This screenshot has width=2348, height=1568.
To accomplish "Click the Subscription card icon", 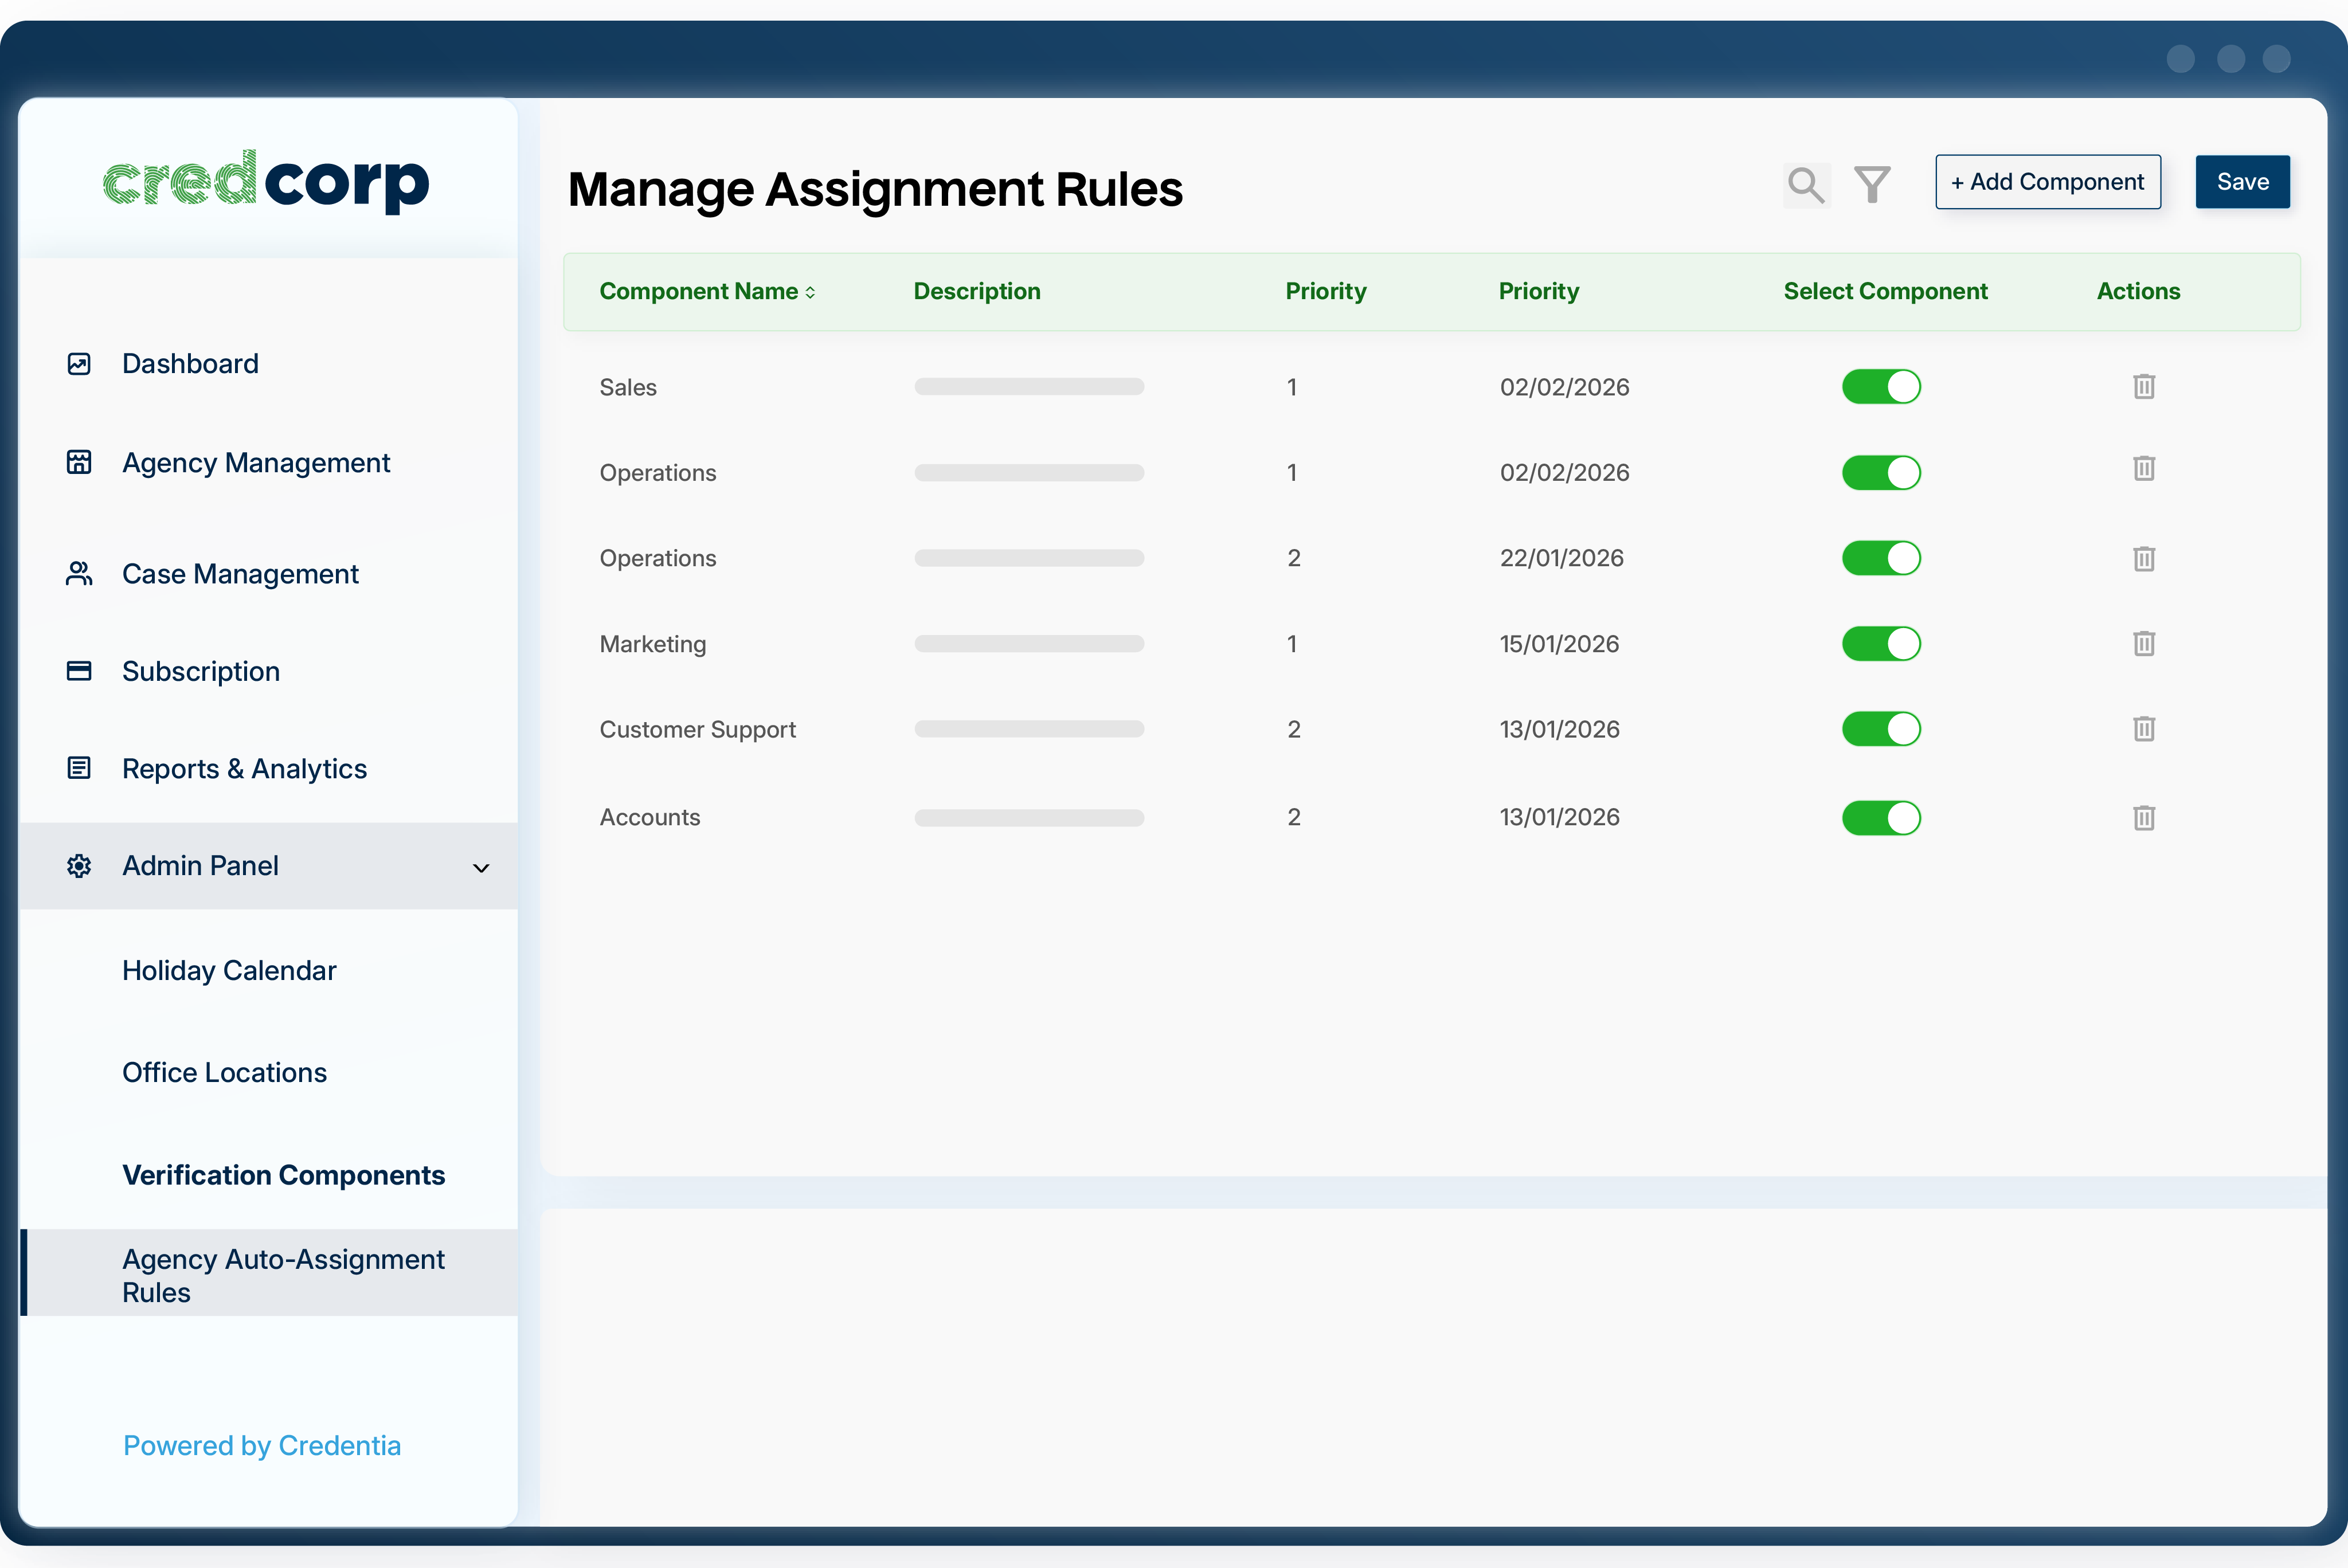I will coord(79,670).
